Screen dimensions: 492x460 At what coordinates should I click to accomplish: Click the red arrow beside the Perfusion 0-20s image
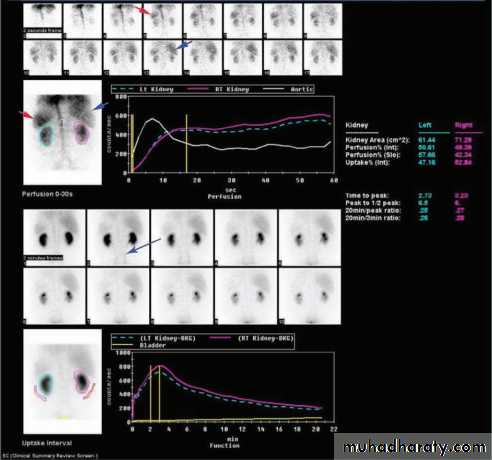pyautogui.click(x=27, y=115)
